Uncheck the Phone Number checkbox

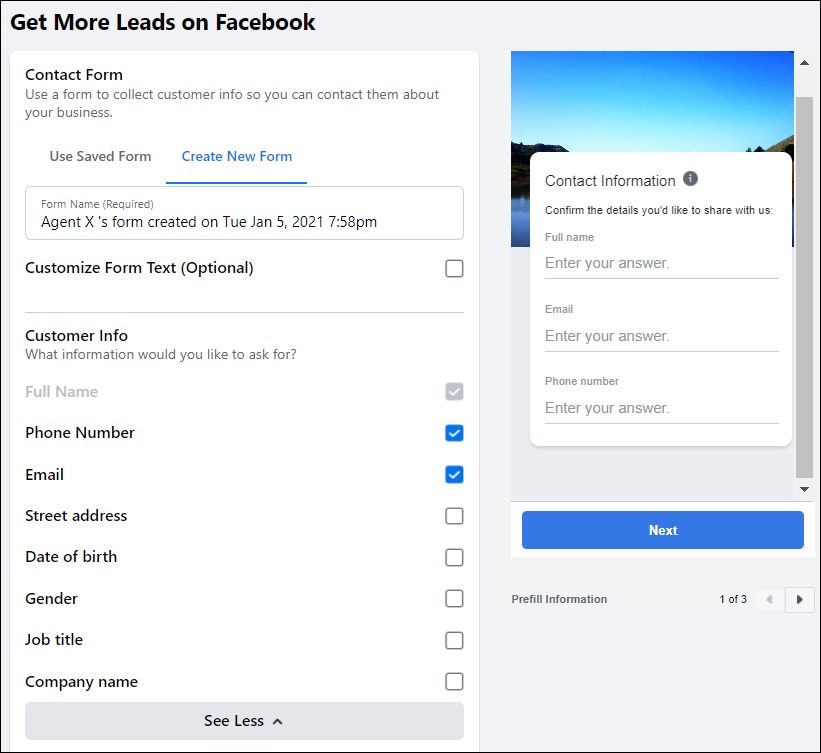(x=454, y=433)
